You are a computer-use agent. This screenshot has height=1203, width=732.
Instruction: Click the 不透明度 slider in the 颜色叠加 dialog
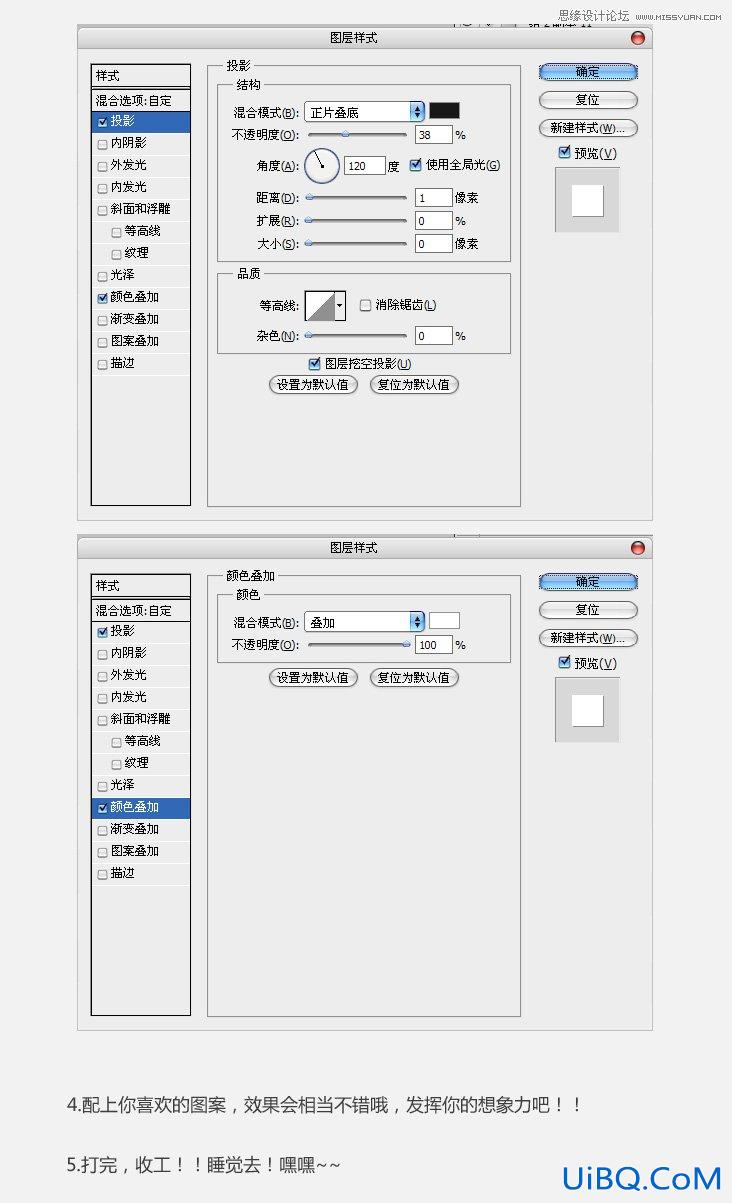point(357,645)
